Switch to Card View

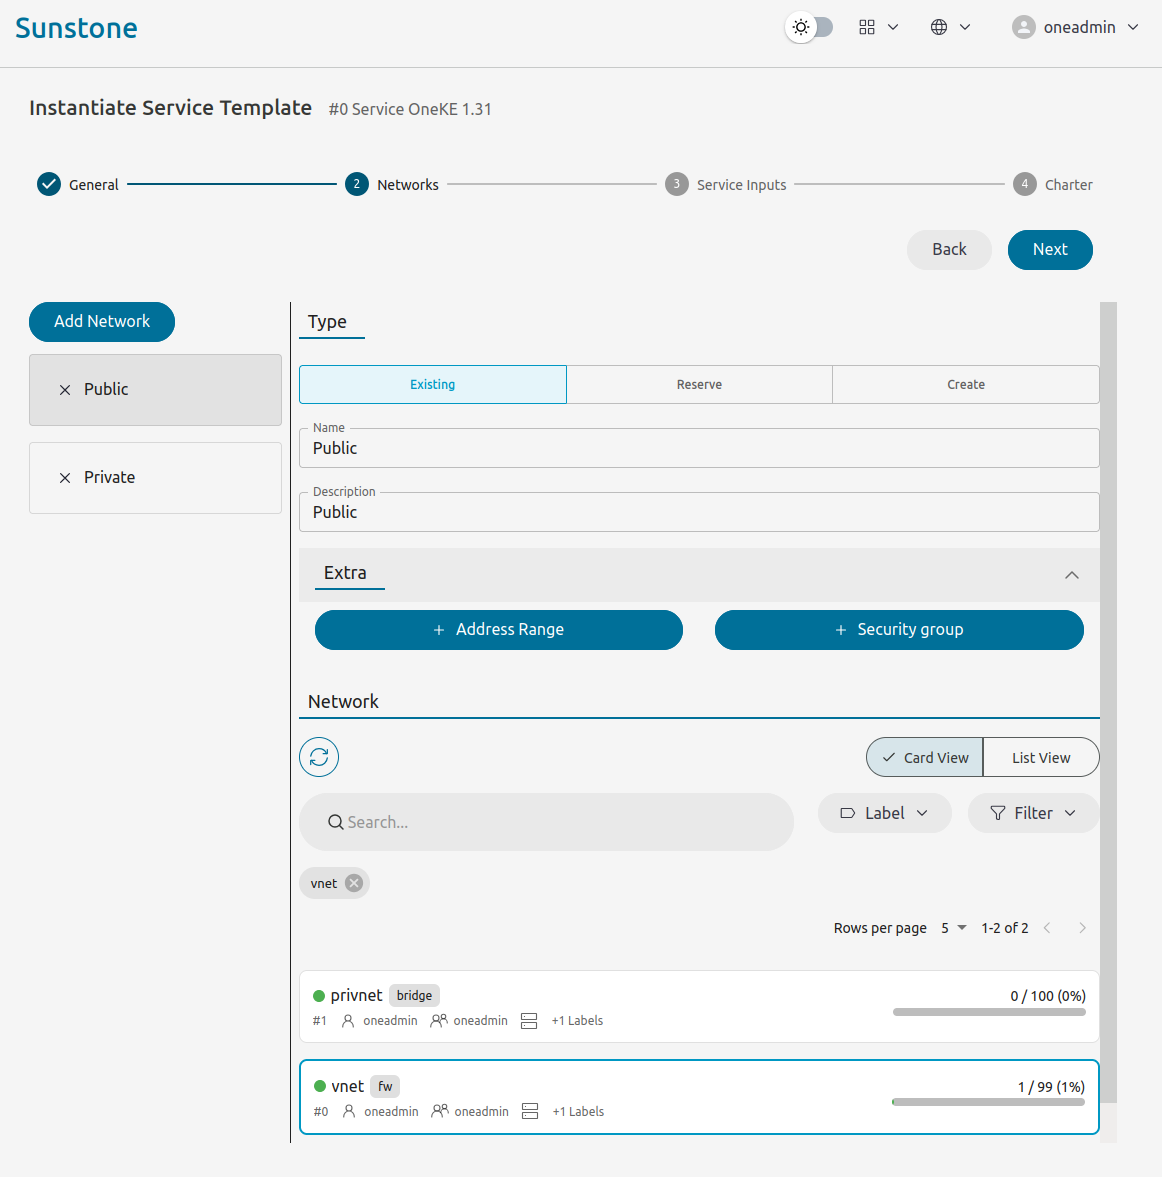point(924,757)
